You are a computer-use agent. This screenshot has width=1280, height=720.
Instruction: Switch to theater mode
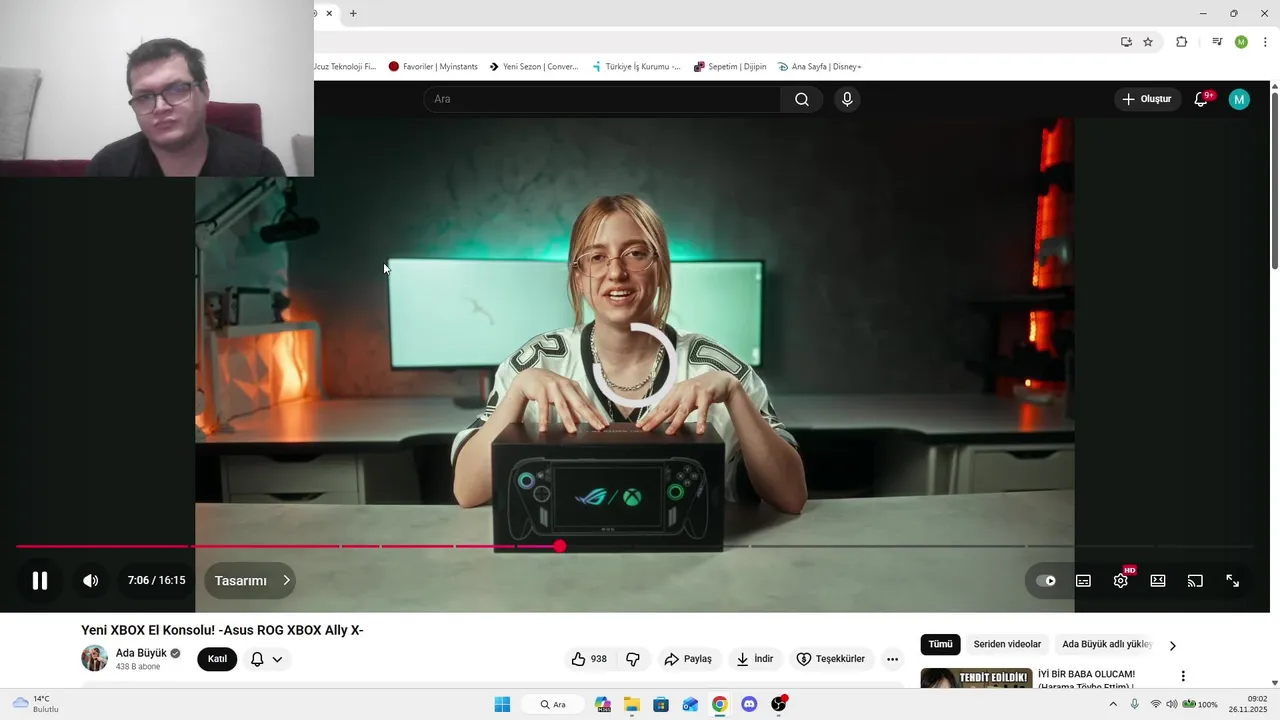[1158, 580]
